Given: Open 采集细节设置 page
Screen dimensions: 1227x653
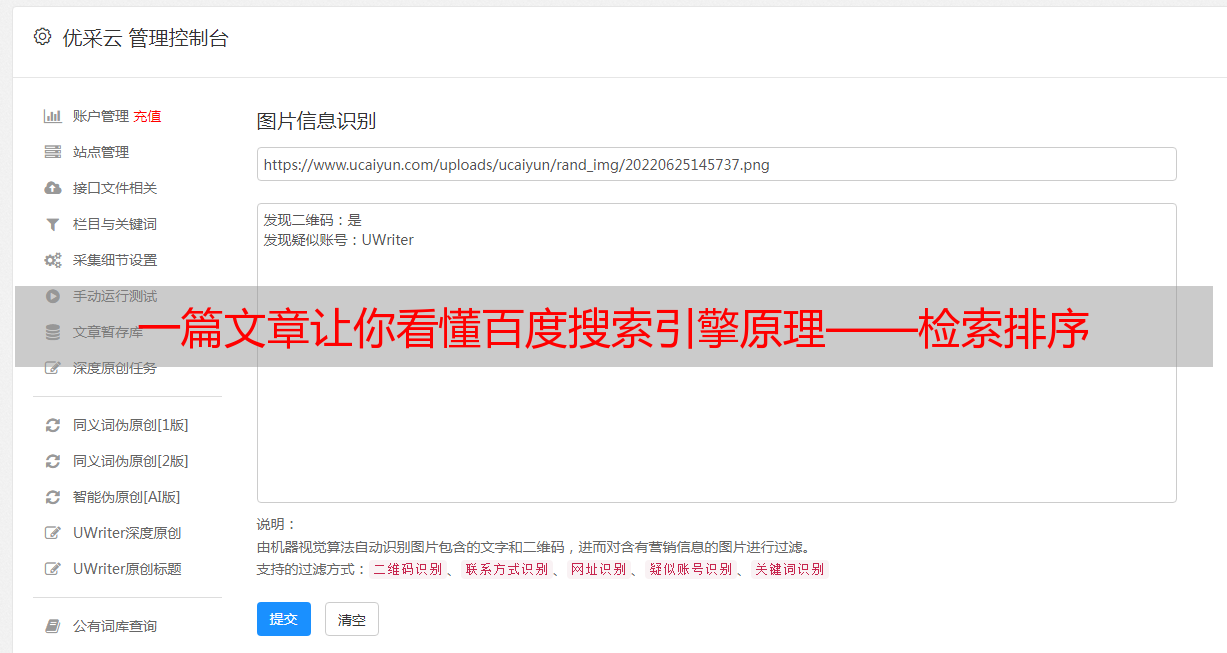Looking at the screenshot, I should coord(115,260).
